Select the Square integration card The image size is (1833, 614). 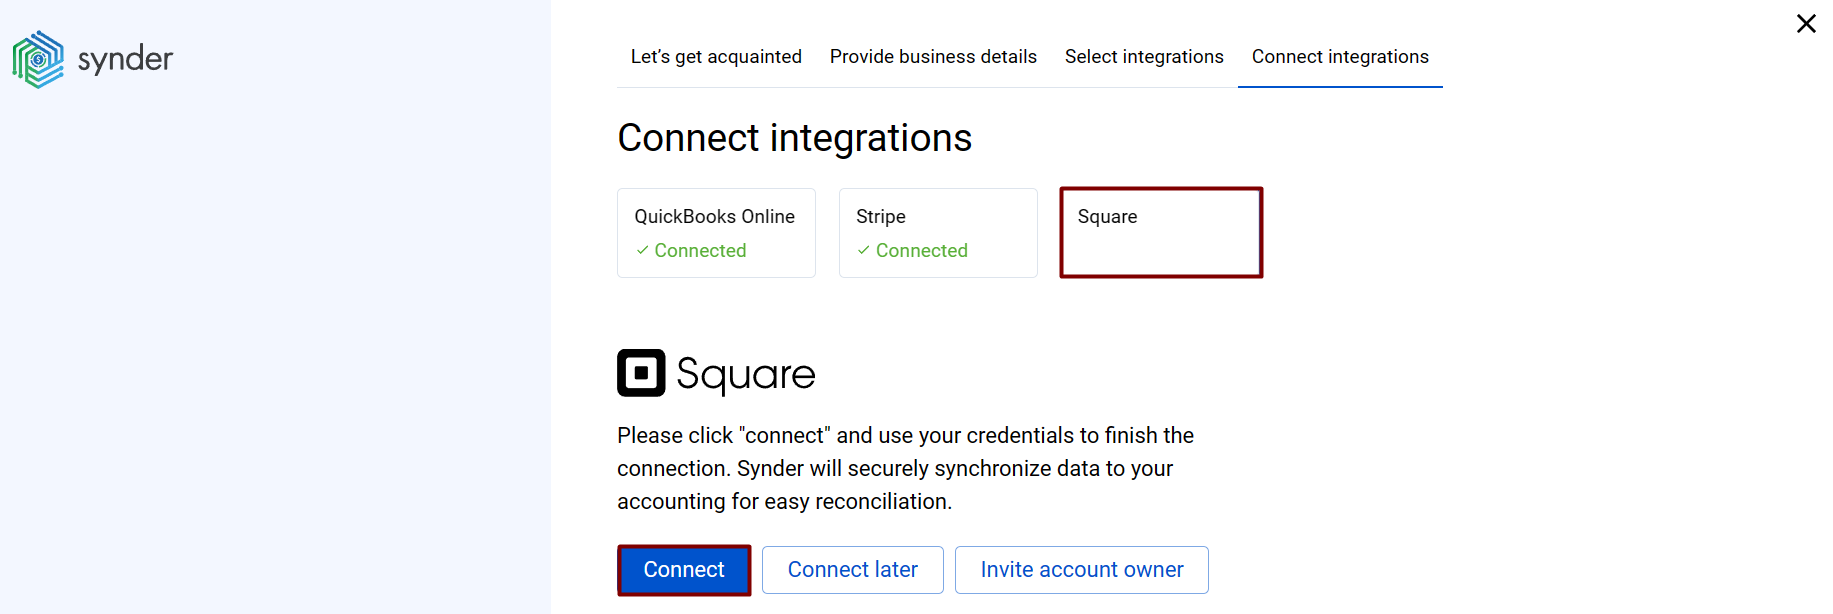tap(1160, 232)
